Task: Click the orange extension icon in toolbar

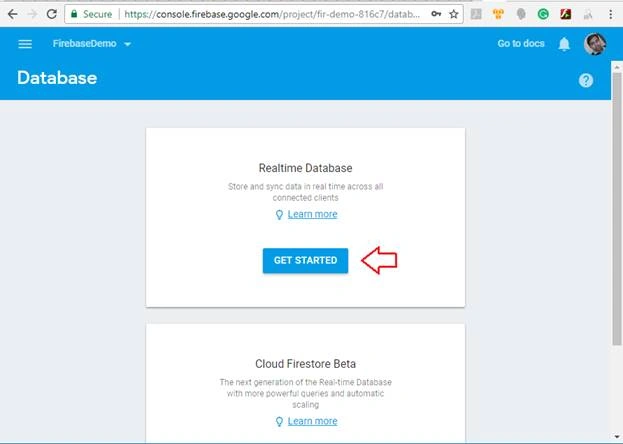Action: point(498,14)
